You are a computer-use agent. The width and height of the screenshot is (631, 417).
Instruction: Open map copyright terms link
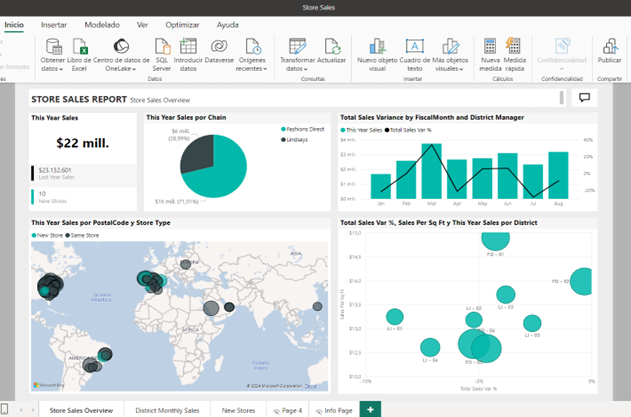tap(311, 386)
